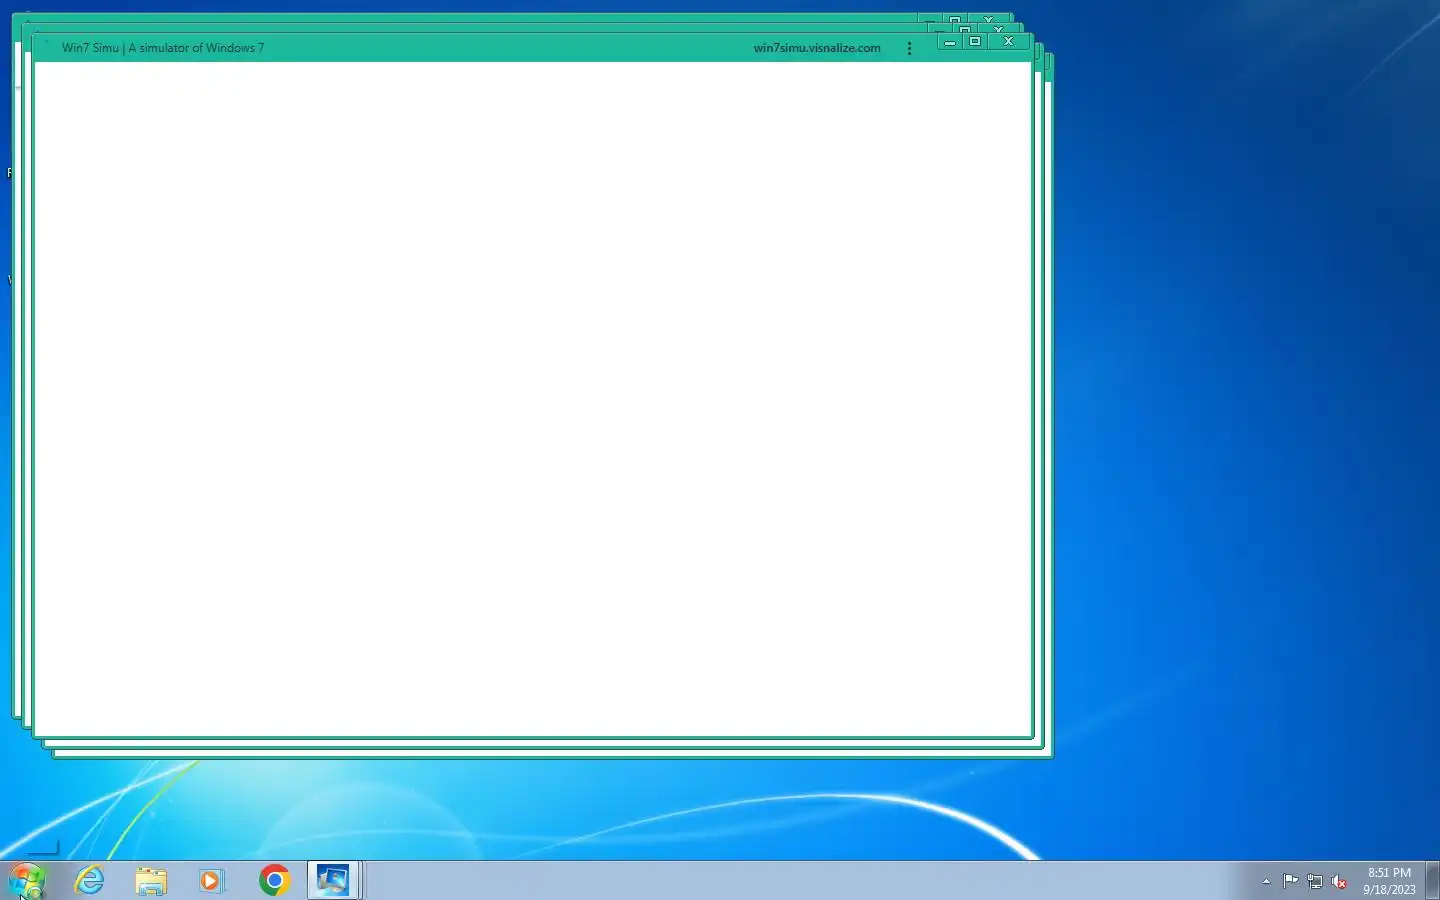Show hidden system tray icons
Screen dimensions: 1440x900
coord(1266,881)
